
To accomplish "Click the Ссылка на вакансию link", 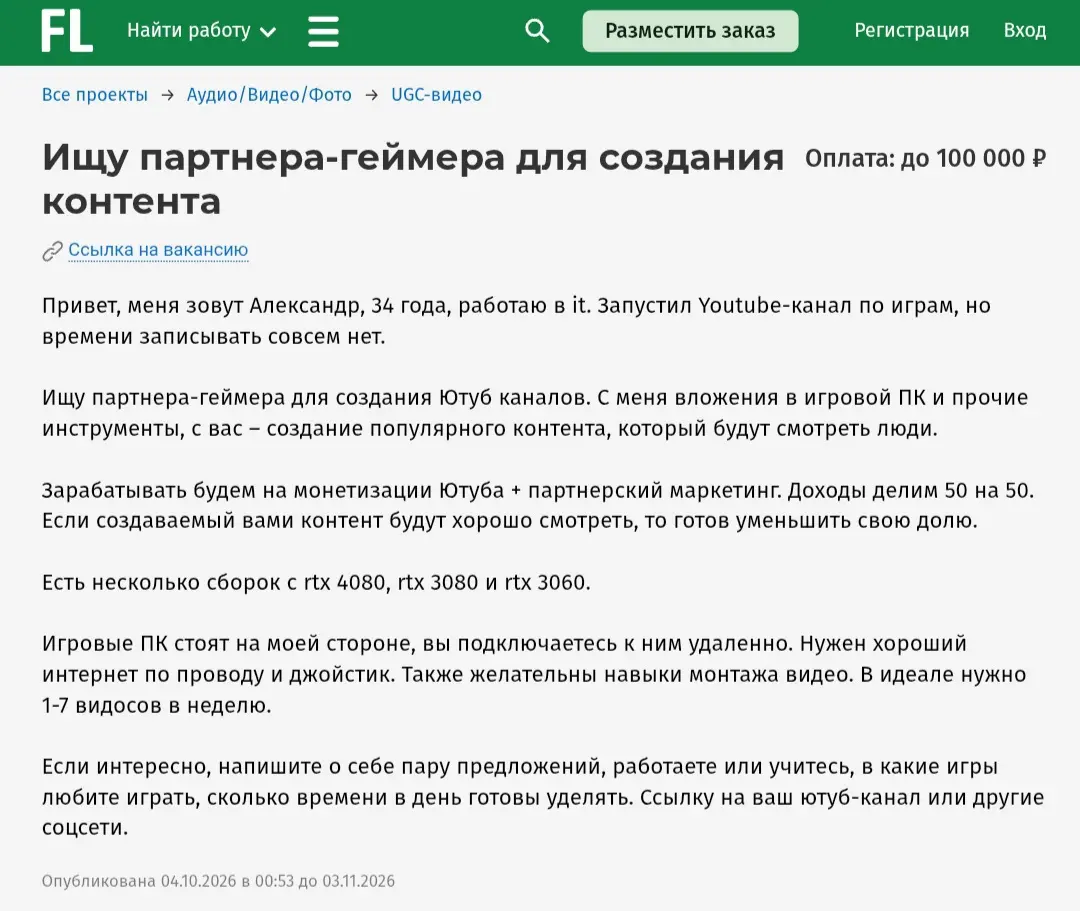I will click(x=158, y=250).
